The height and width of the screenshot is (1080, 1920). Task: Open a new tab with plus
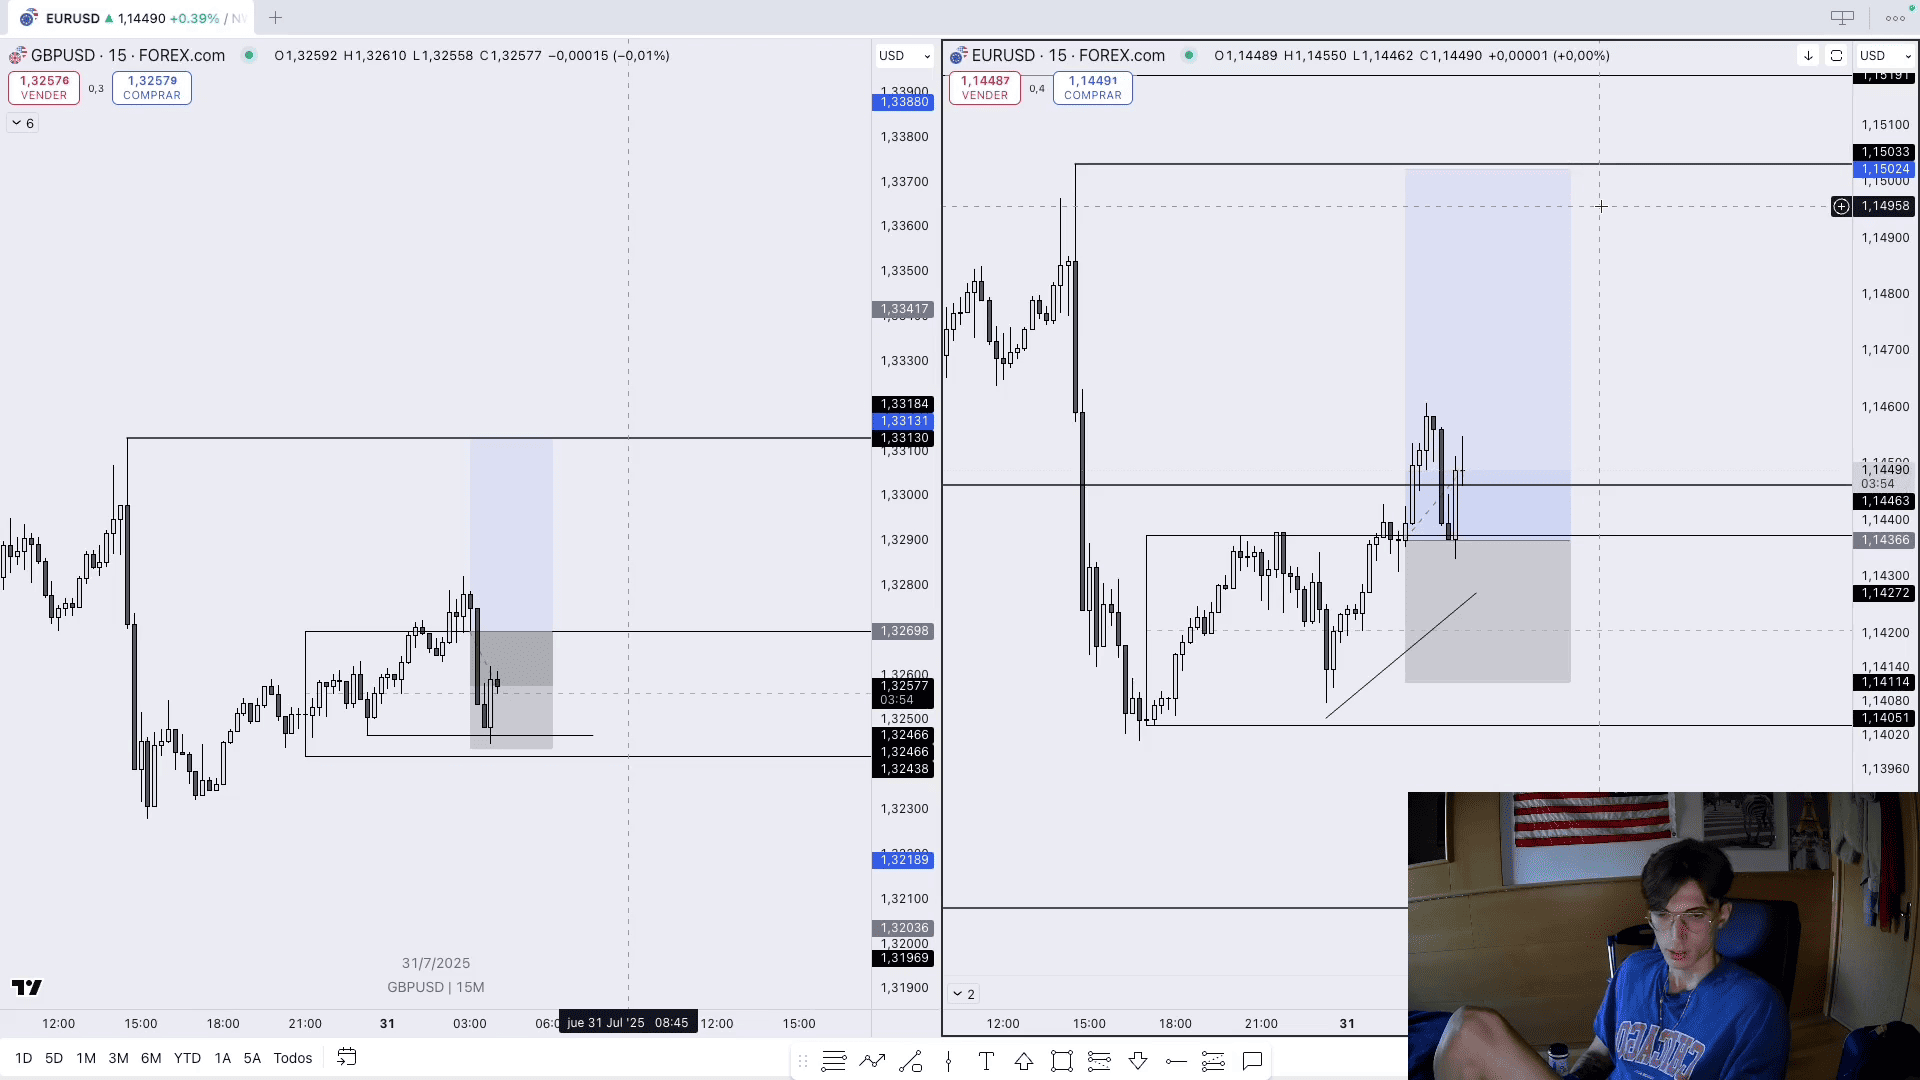tap(275, 18)
